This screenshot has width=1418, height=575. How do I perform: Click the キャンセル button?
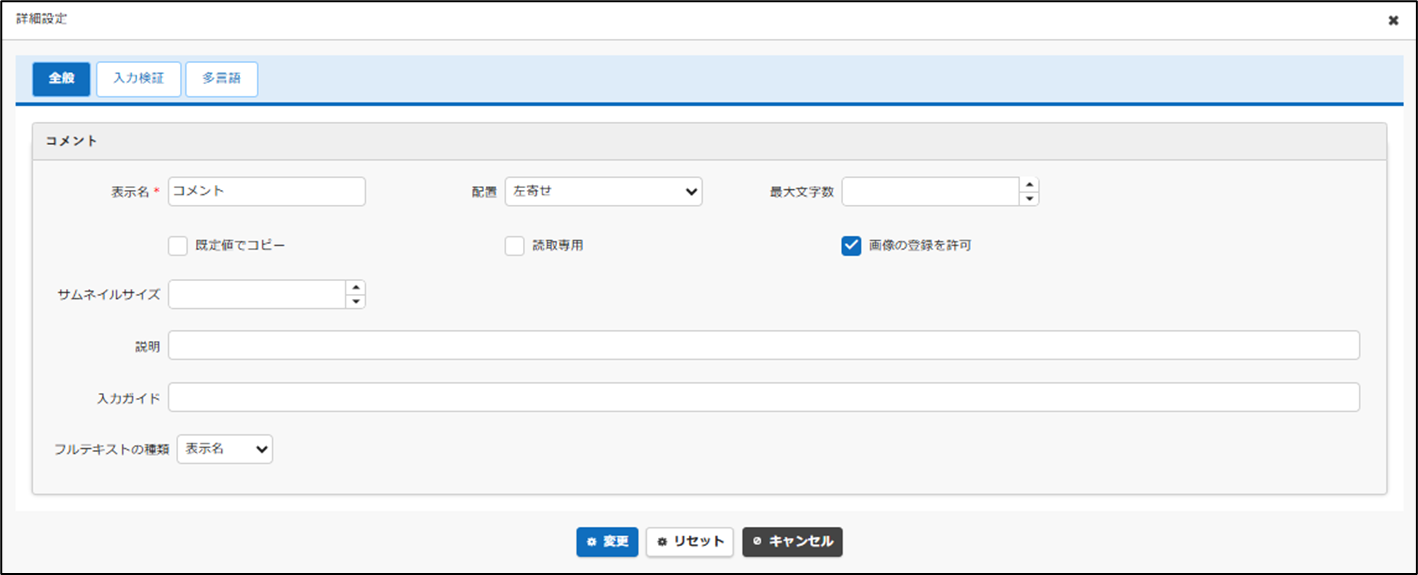(x=792, y=542)
